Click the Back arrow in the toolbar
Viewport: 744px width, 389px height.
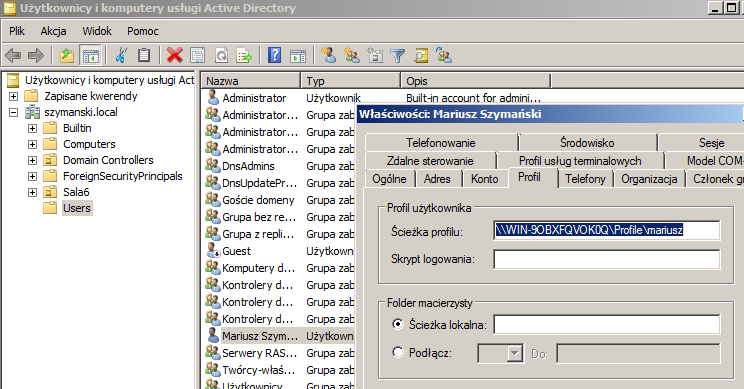(13, 56)
